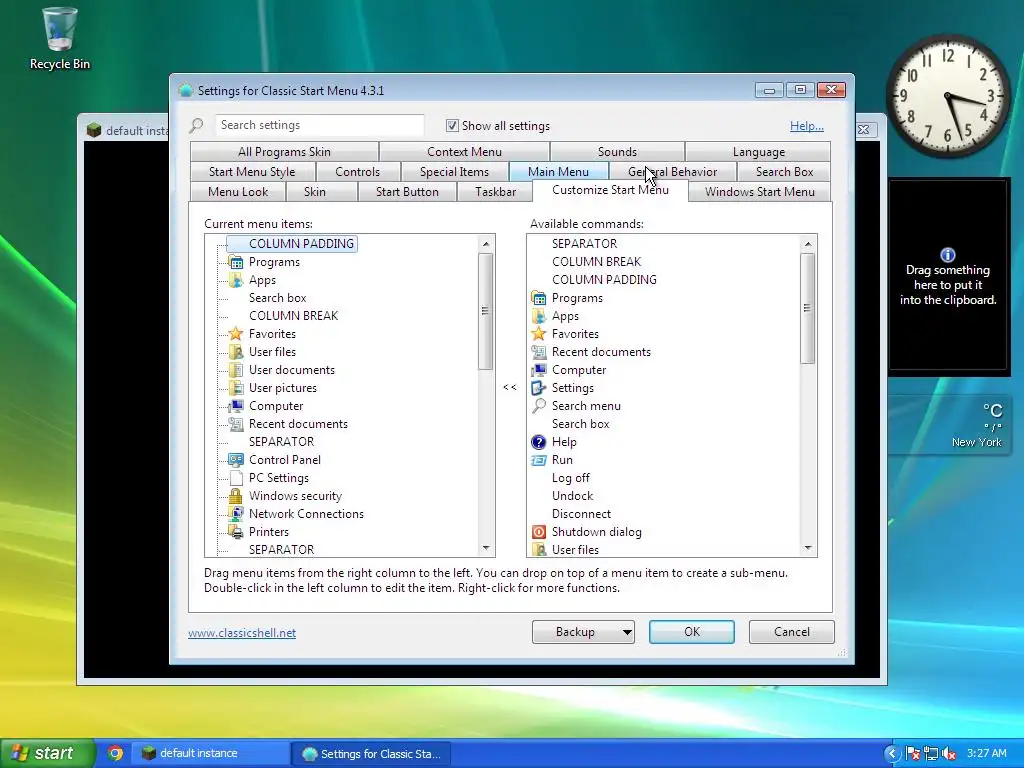This screenshot has width=1024, height=768.
Task: Click the Cancel button
Action: [792, 632]
